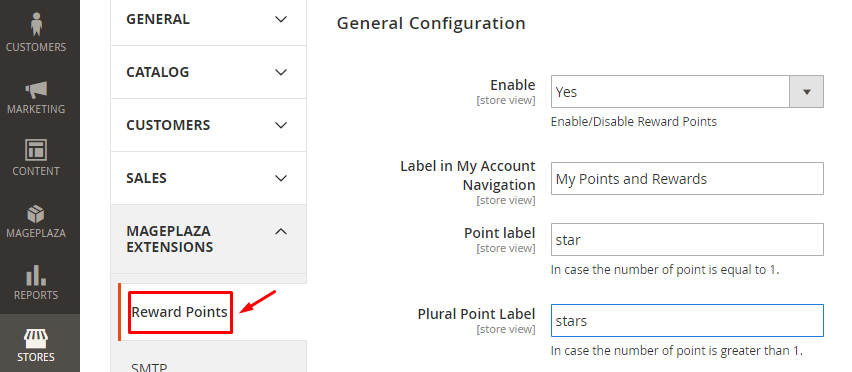
Task: Click the Marketing text in sidebar
Action: pyautogui.click(x=36, y=109)
